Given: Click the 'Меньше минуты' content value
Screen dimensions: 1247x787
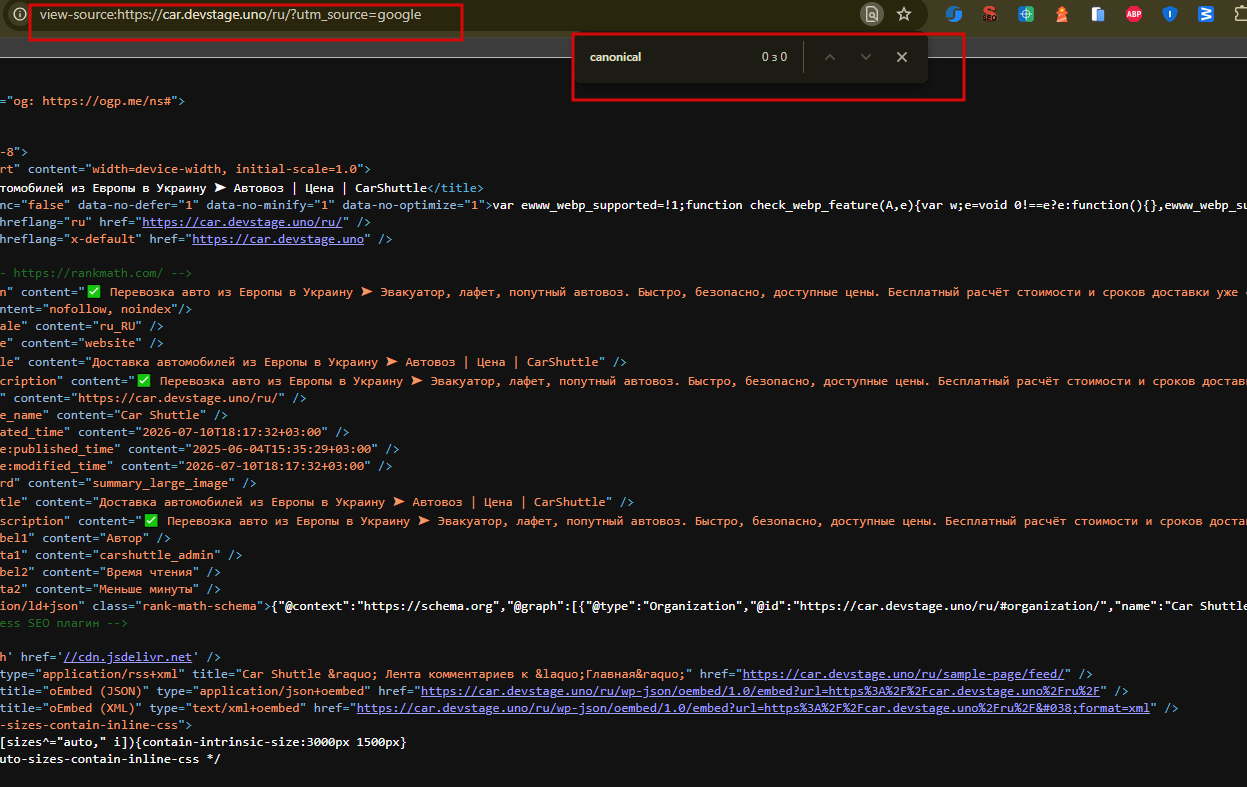Looking at the screenshot, I should (x=153, y=589).
